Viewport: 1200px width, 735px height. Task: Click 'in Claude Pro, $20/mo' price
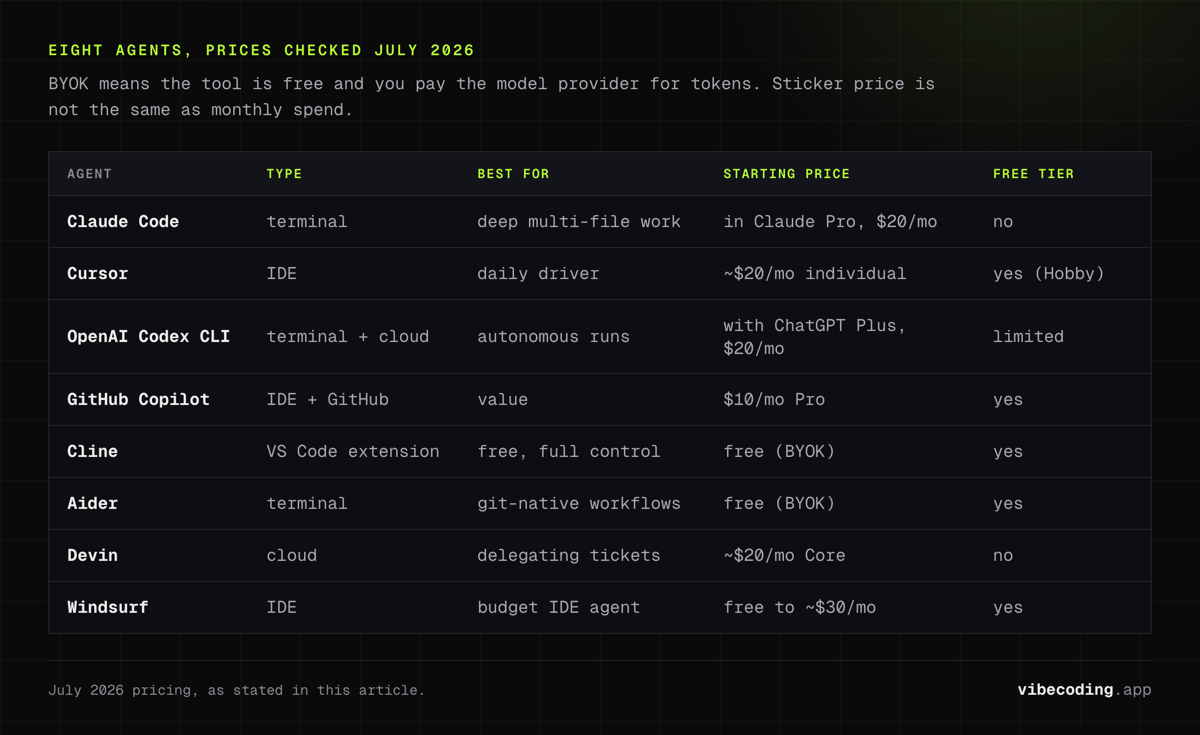coord(830,222)
